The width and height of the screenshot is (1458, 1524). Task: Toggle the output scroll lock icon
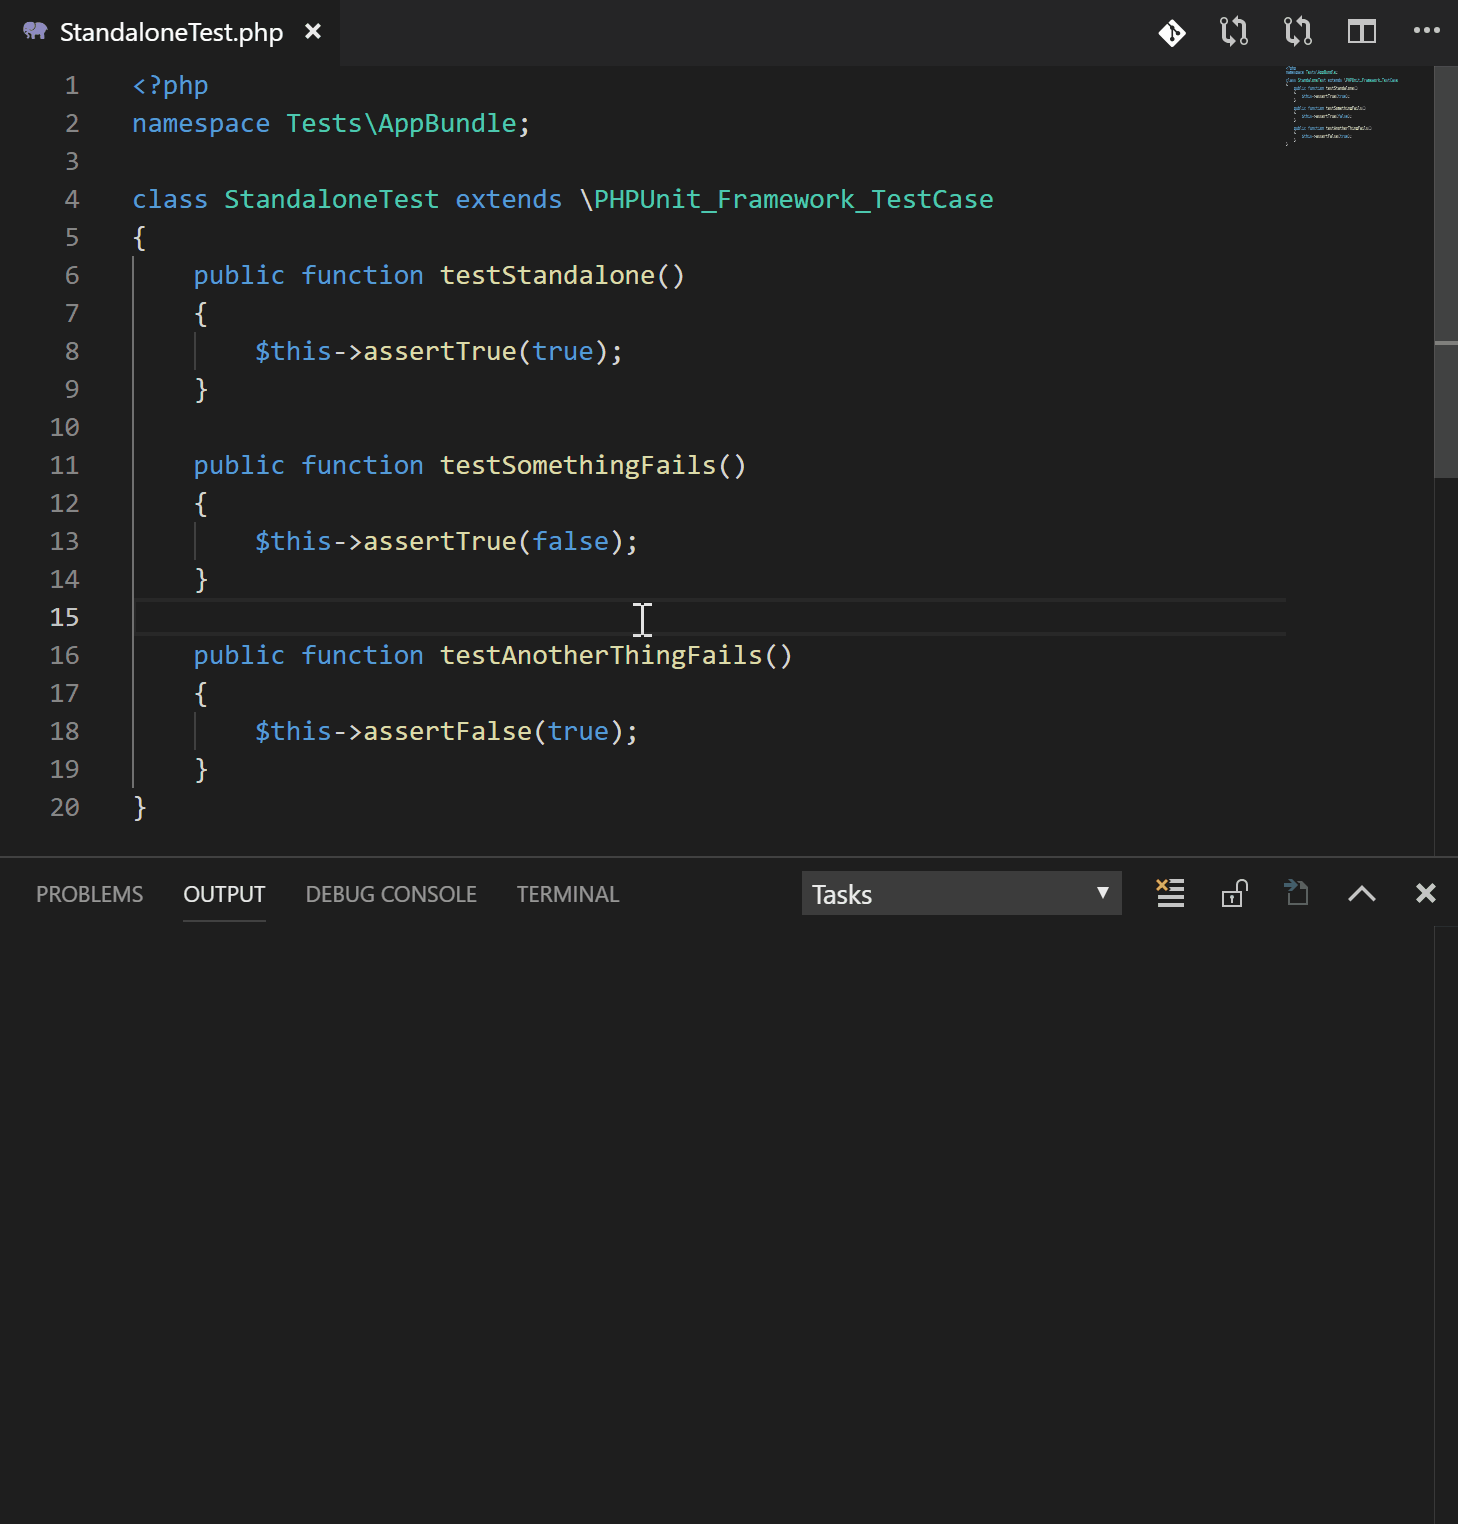point(1234,893)
